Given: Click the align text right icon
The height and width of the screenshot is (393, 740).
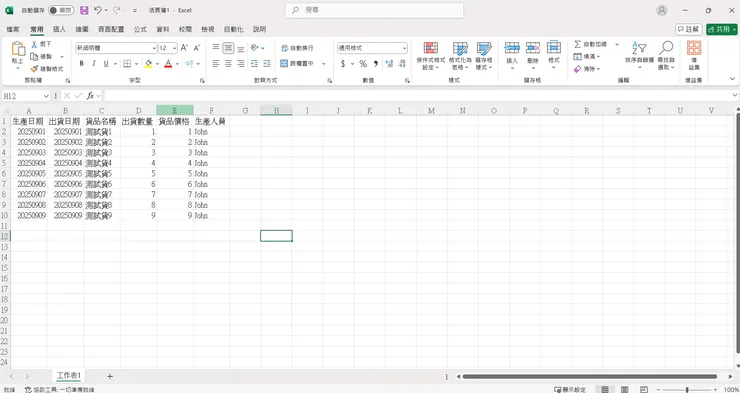Looking at the screenshot, I should [x=241, y=63].
